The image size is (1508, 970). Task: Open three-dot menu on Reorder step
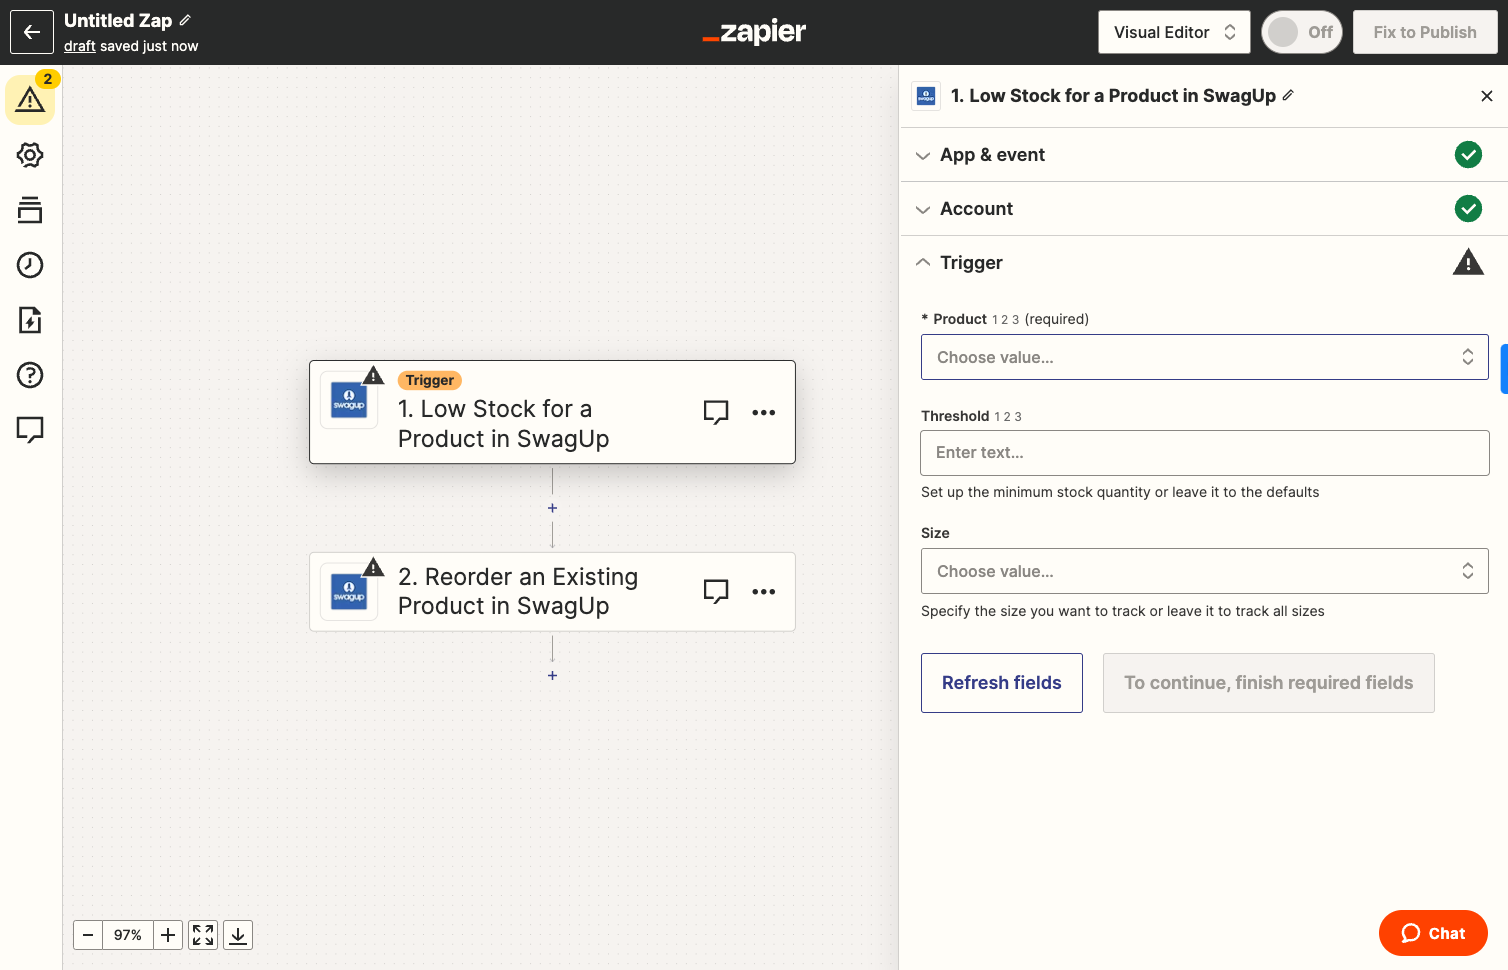[x=764, y=591]
